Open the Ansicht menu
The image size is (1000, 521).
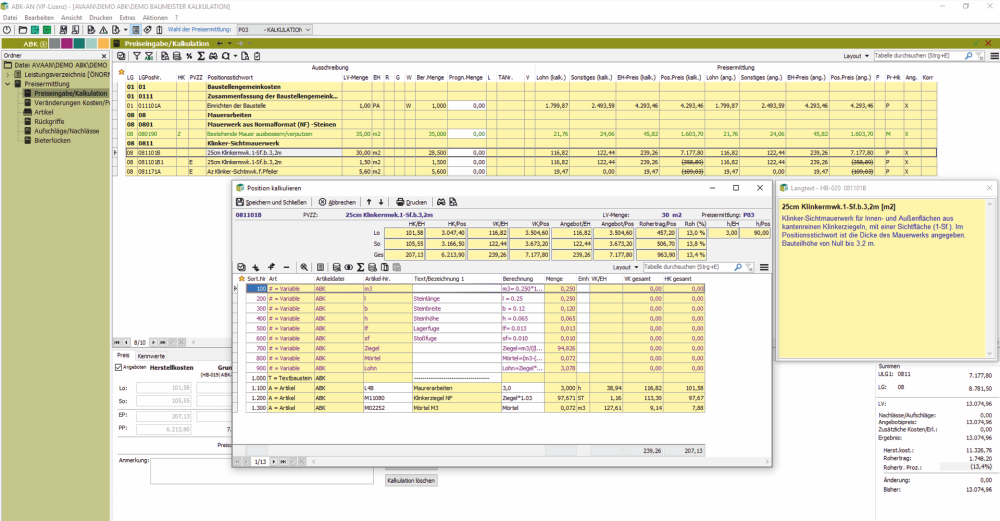71,18
